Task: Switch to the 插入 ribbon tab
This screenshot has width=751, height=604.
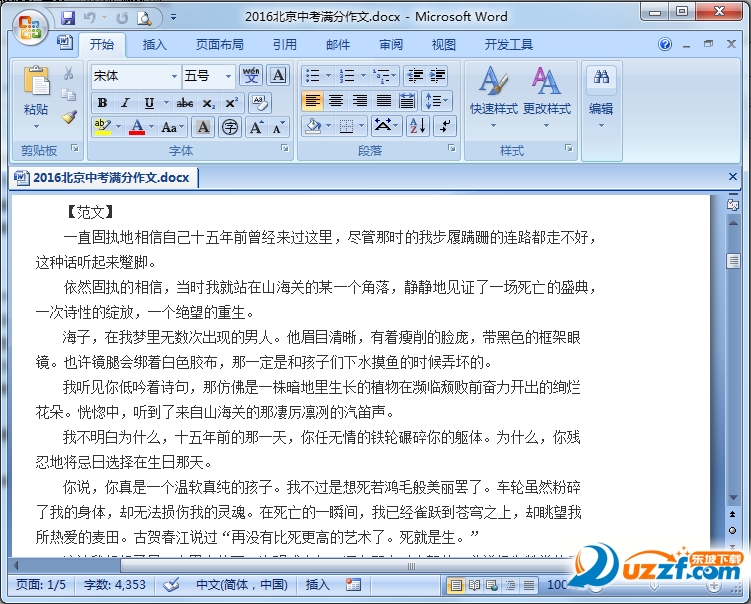Action: (x=154, y=45)
